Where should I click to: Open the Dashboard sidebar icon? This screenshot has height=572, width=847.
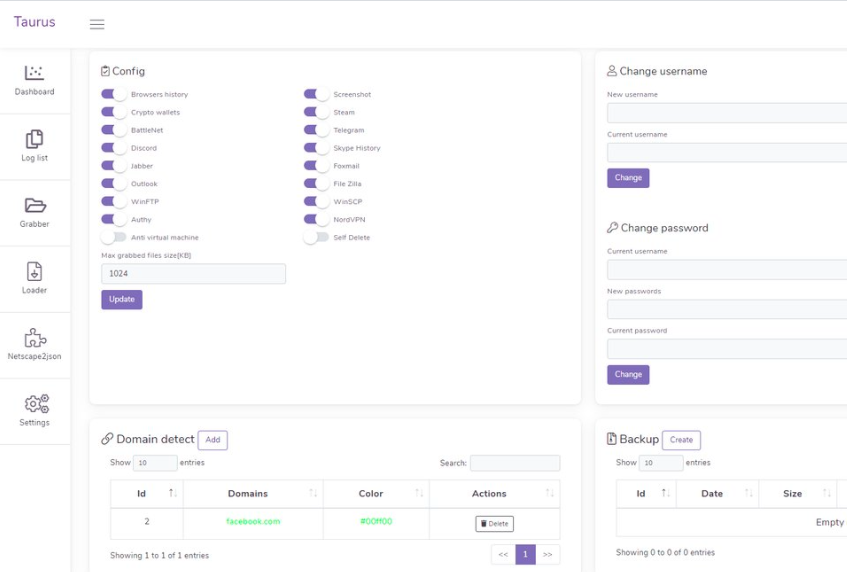(35, 73)
